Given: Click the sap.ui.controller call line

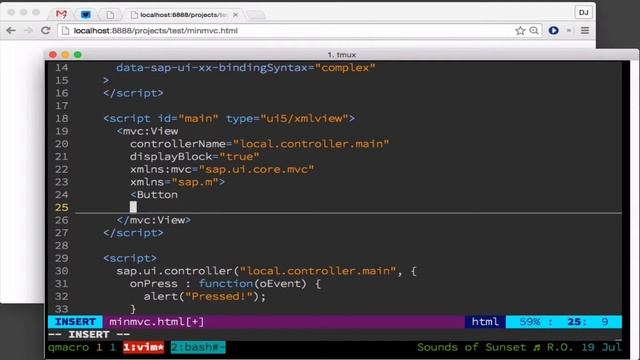Looking at the screenshot, I should 266,271.
